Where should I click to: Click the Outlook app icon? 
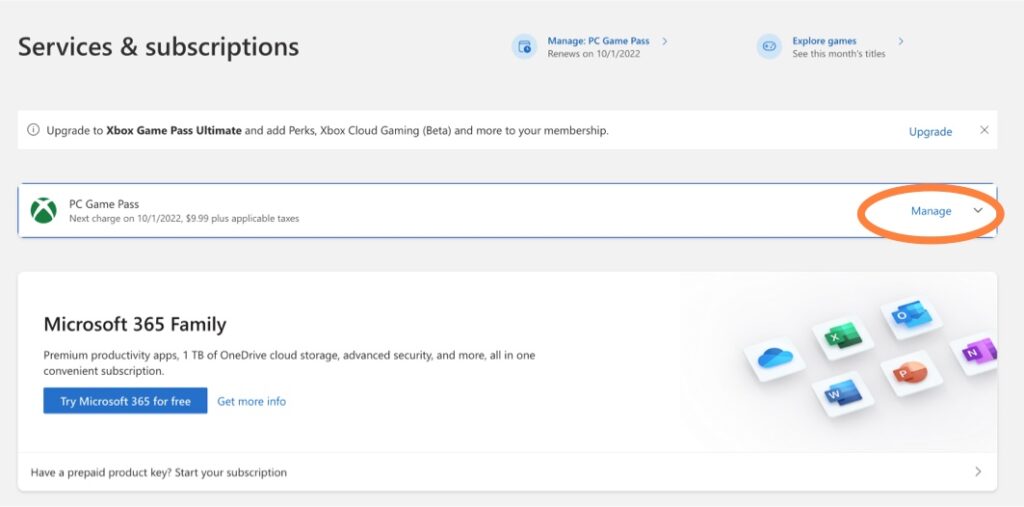click(911, 315)
